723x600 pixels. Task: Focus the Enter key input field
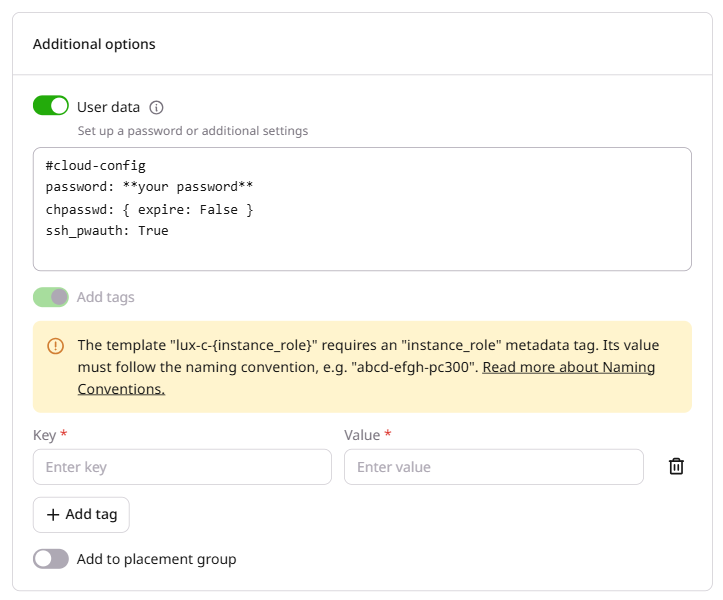pos(182,467)
